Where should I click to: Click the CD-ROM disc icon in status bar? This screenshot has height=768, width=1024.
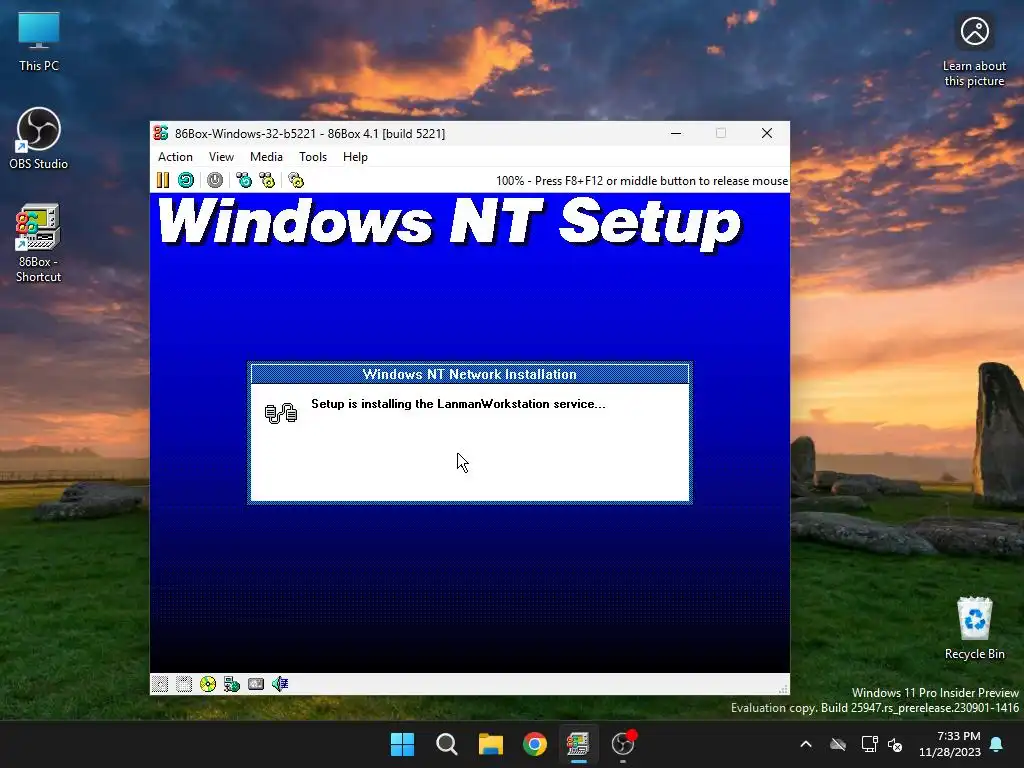[208, 684]
